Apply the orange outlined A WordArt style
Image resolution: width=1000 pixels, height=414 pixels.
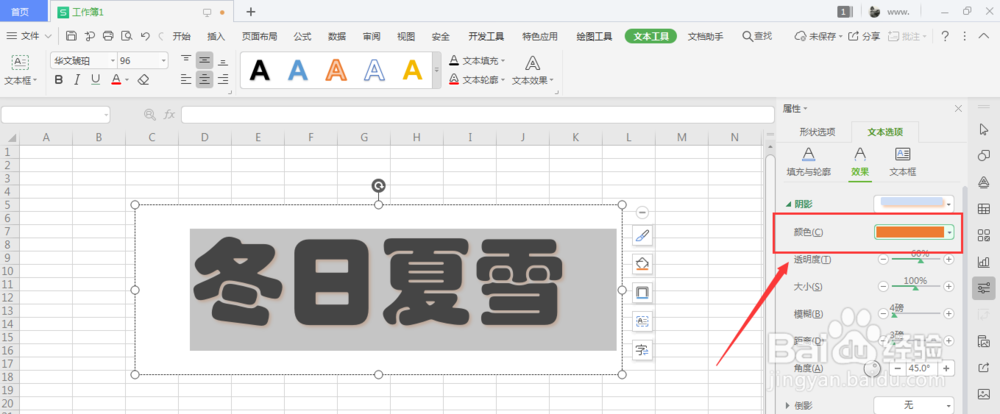coord(336,70)
